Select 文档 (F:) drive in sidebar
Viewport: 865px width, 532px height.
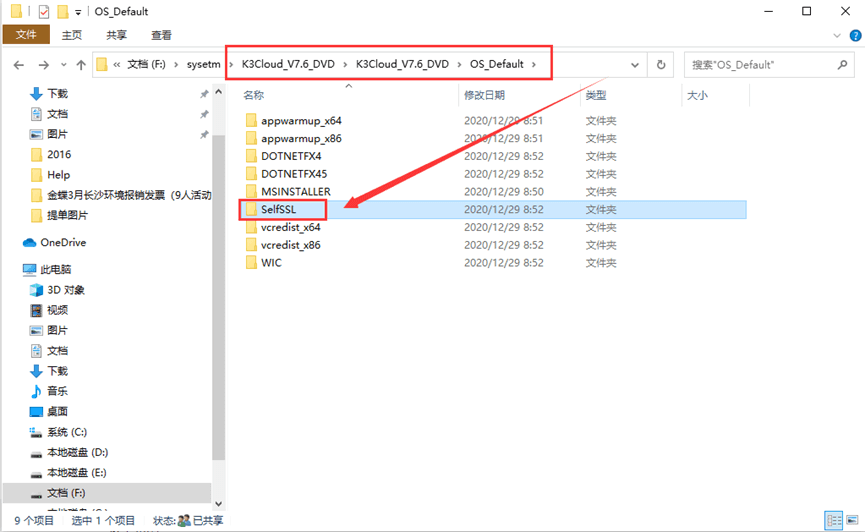tap(66, 493)
